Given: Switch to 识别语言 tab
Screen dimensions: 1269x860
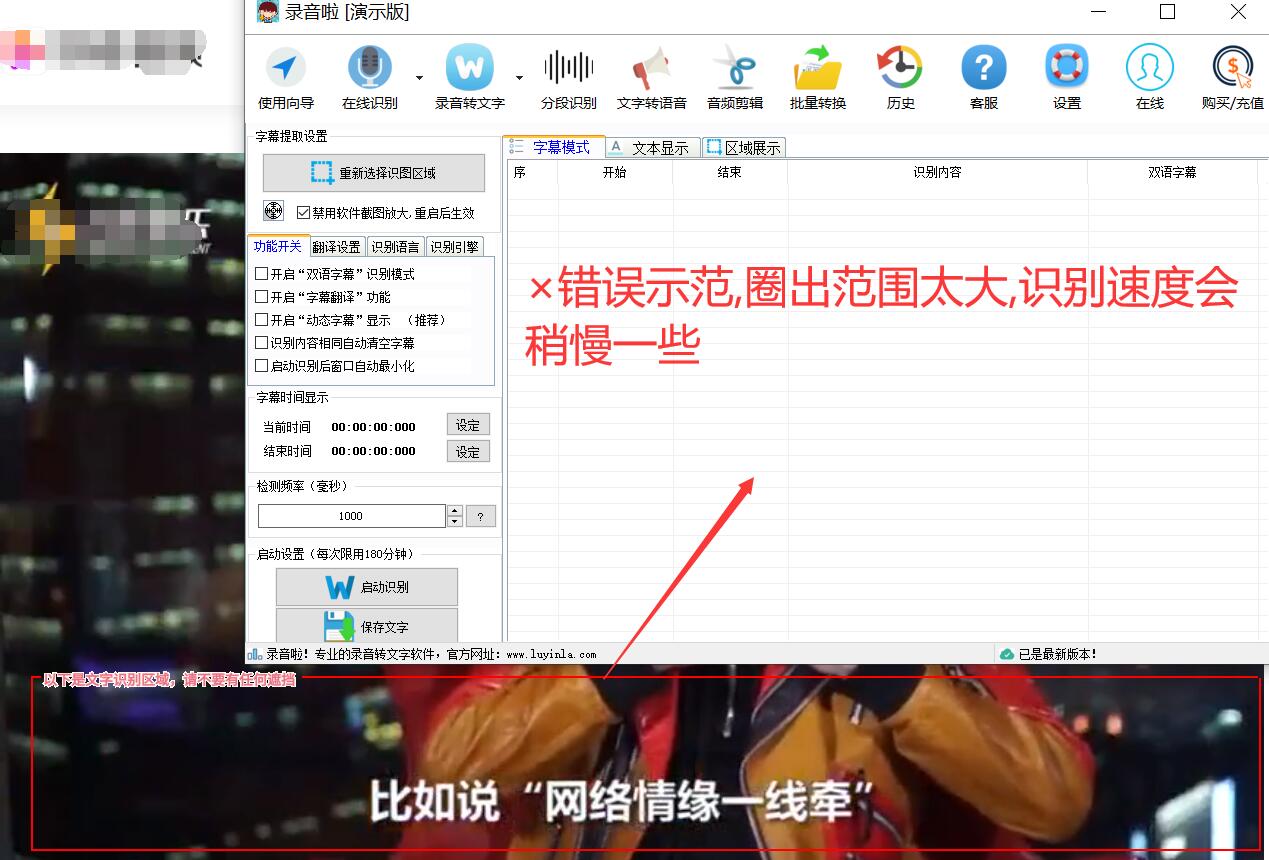Looking at the screenshot, I should coord(395,247).
